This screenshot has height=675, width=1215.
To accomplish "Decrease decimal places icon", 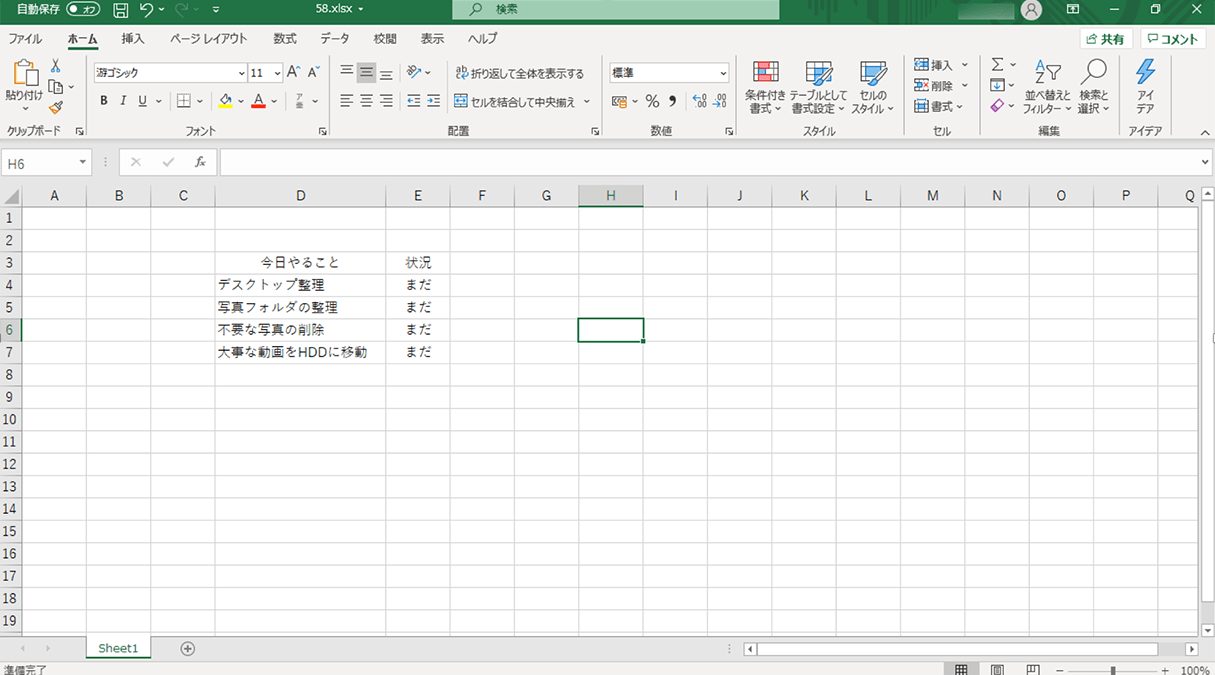I will pos(720,101).
